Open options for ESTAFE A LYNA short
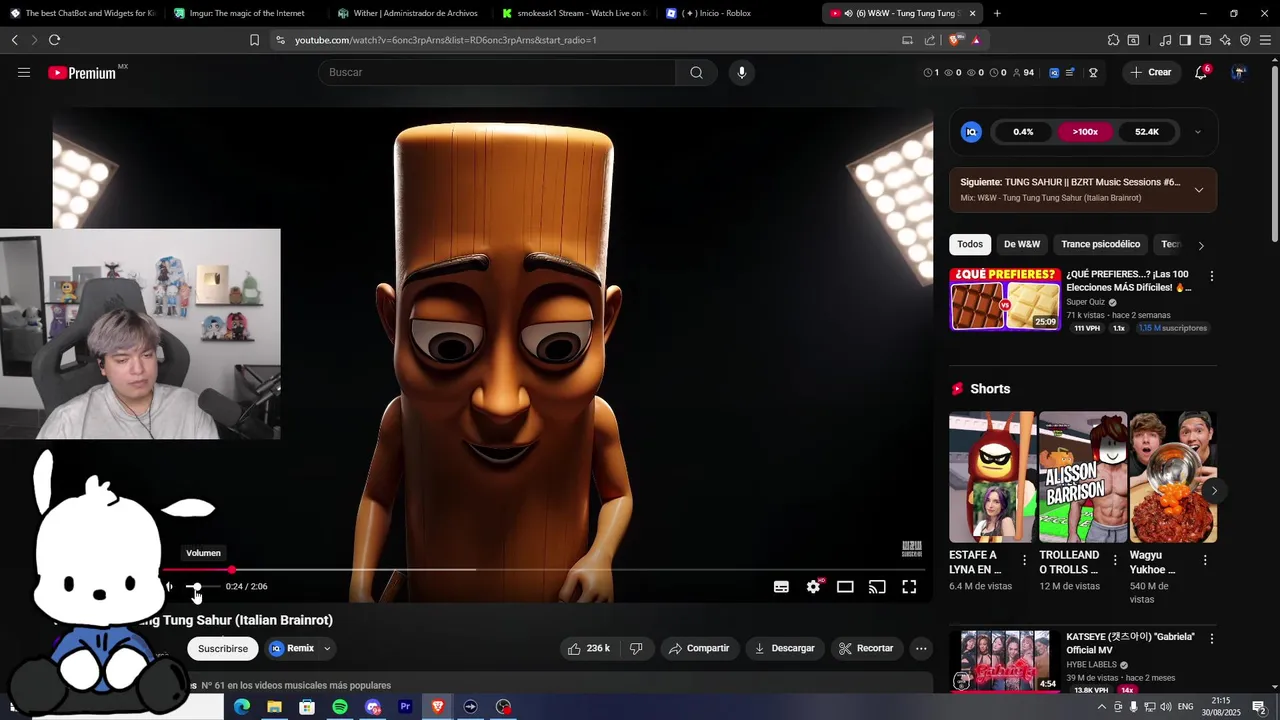The height and width of the screenshot is (720, 1280). click(x=1024, y=560)
